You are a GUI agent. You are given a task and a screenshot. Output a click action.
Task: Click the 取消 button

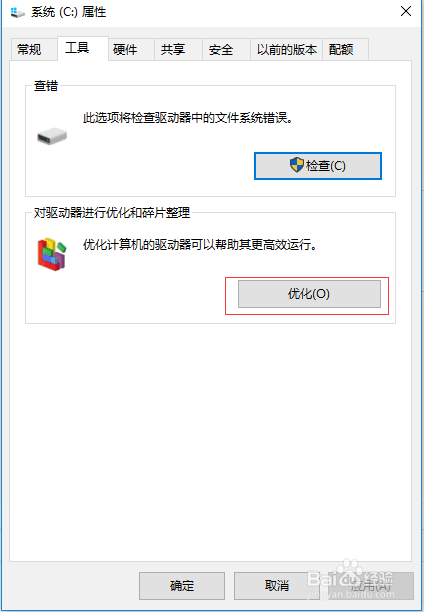pyautogui.click(x=276, y=585)
